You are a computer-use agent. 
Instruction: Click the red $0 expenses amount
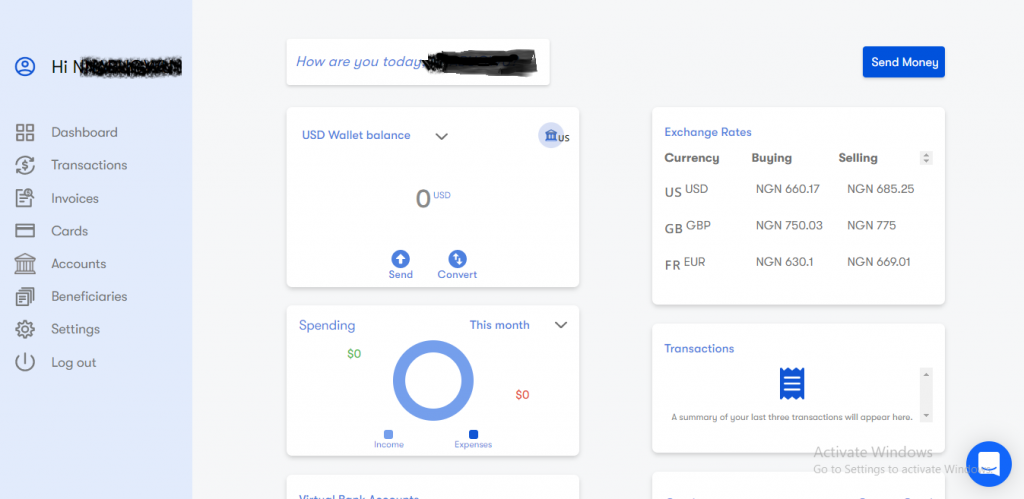click(x=522, y=395)
